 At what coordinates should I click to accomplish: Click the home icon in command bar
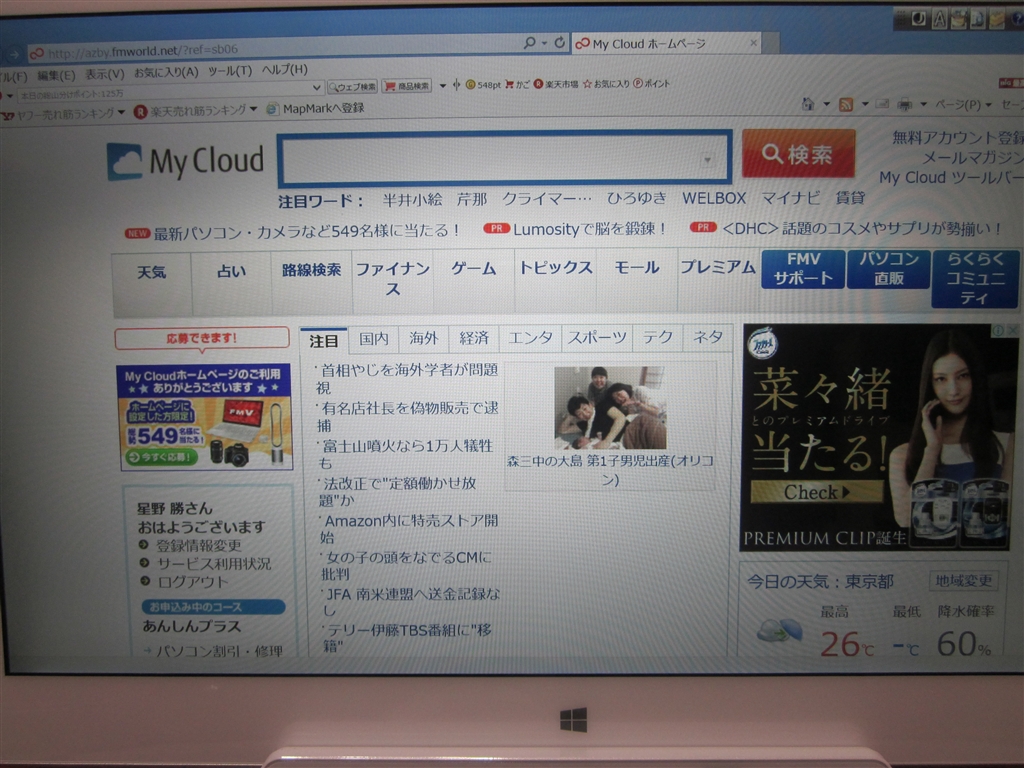pos(808,104)
